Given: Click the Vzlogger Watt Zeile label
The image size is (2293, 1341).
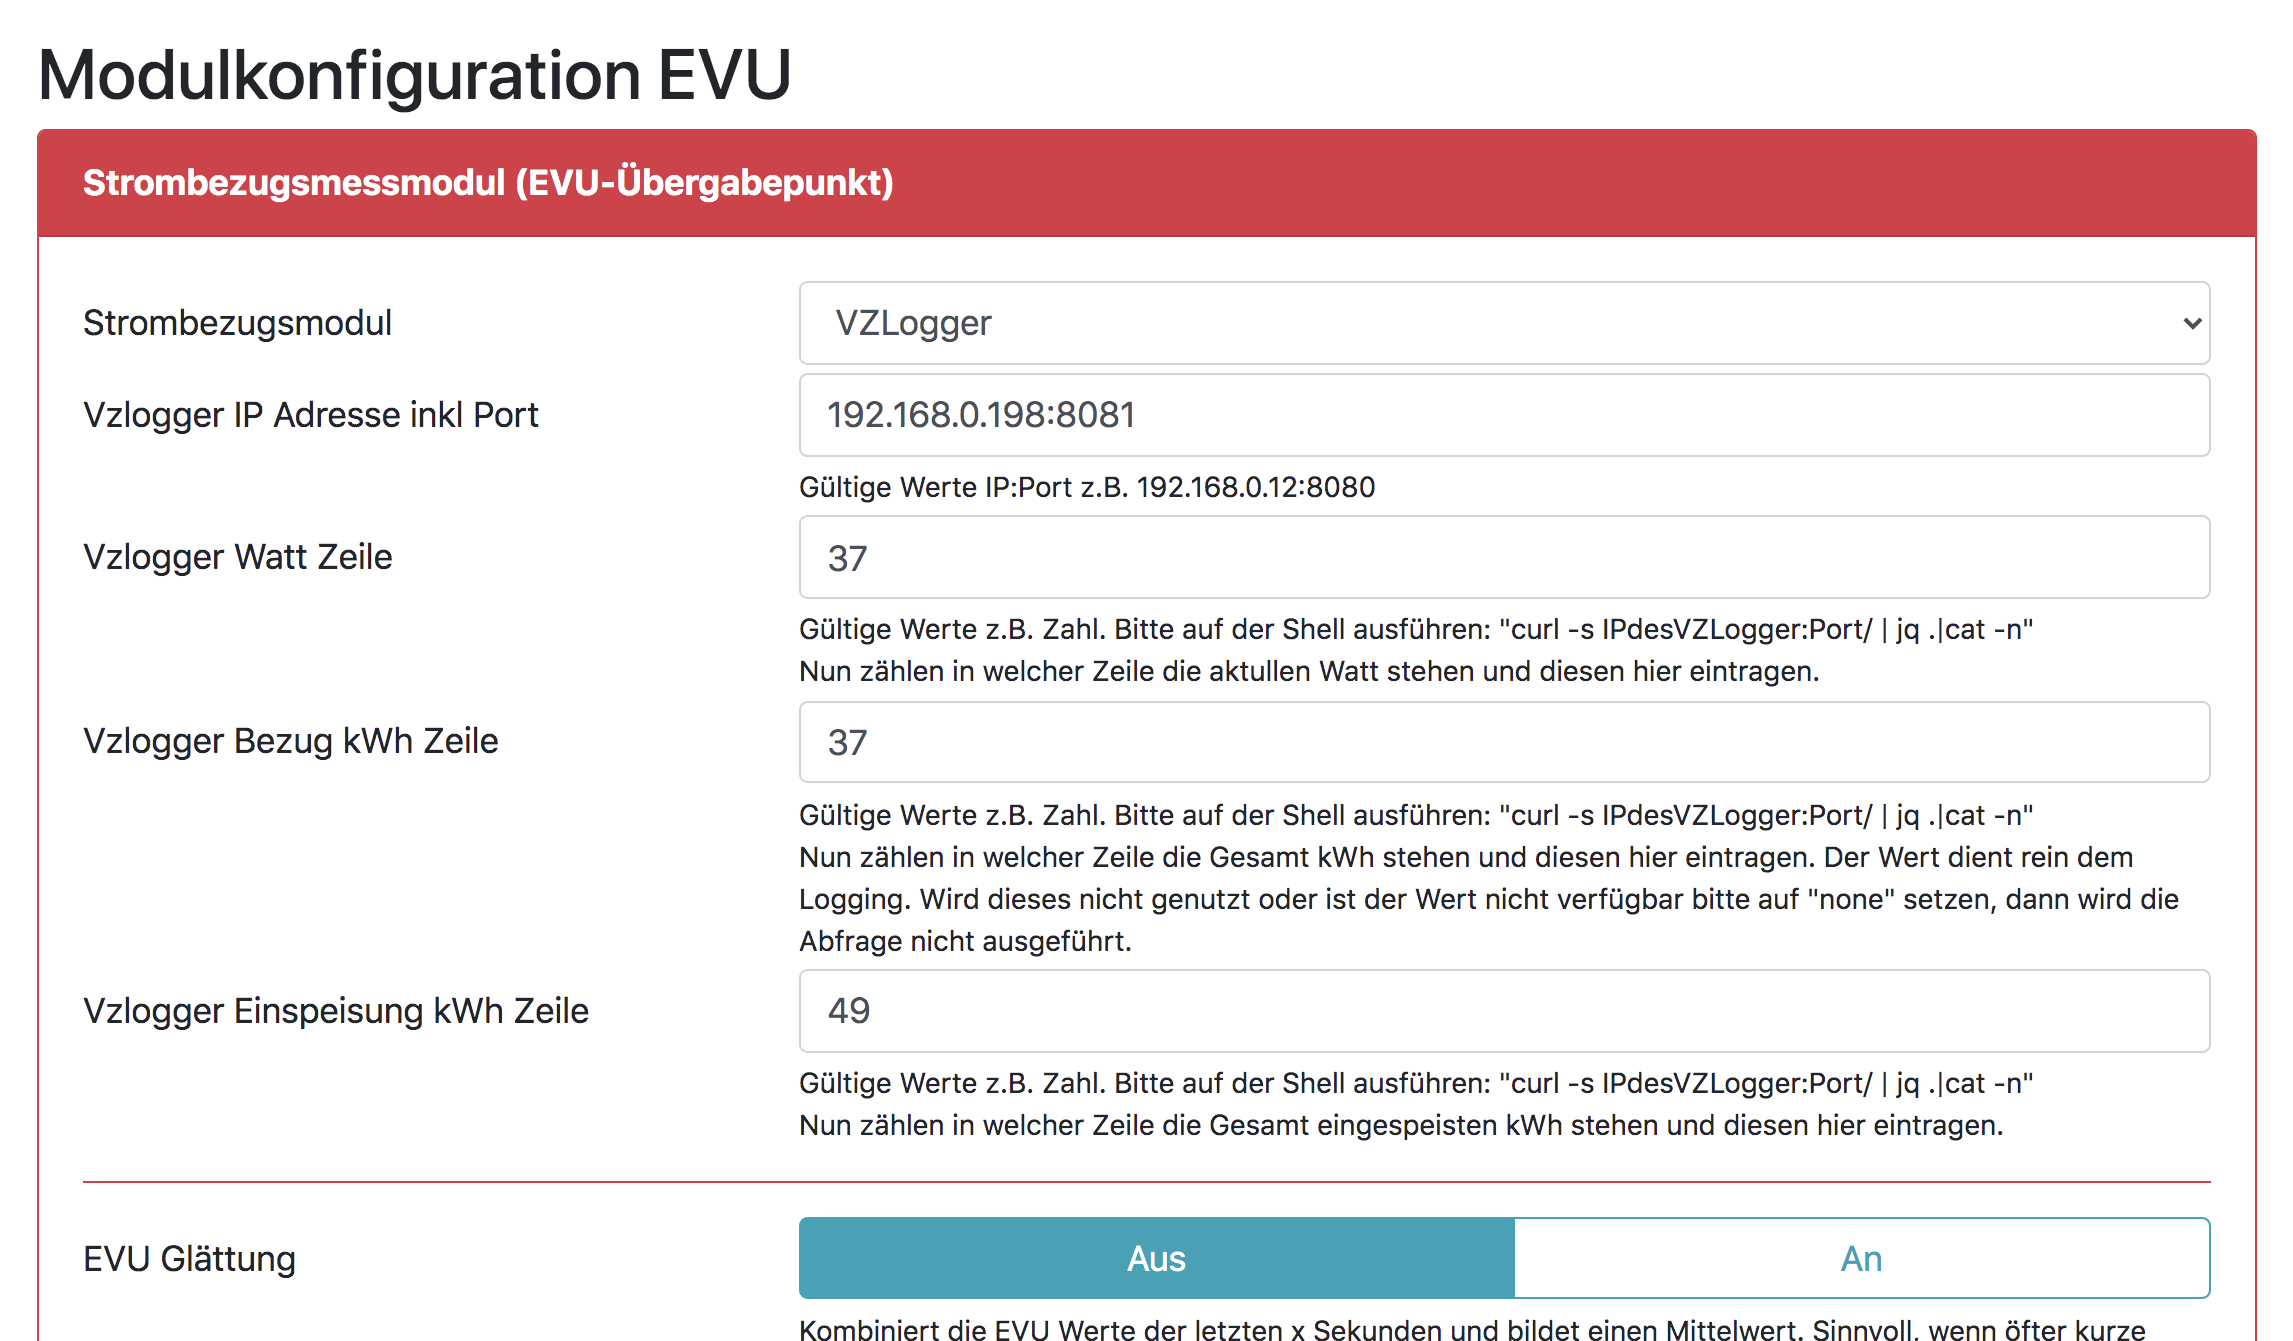Looking at the screenshot, I should (x=237, y=557).
